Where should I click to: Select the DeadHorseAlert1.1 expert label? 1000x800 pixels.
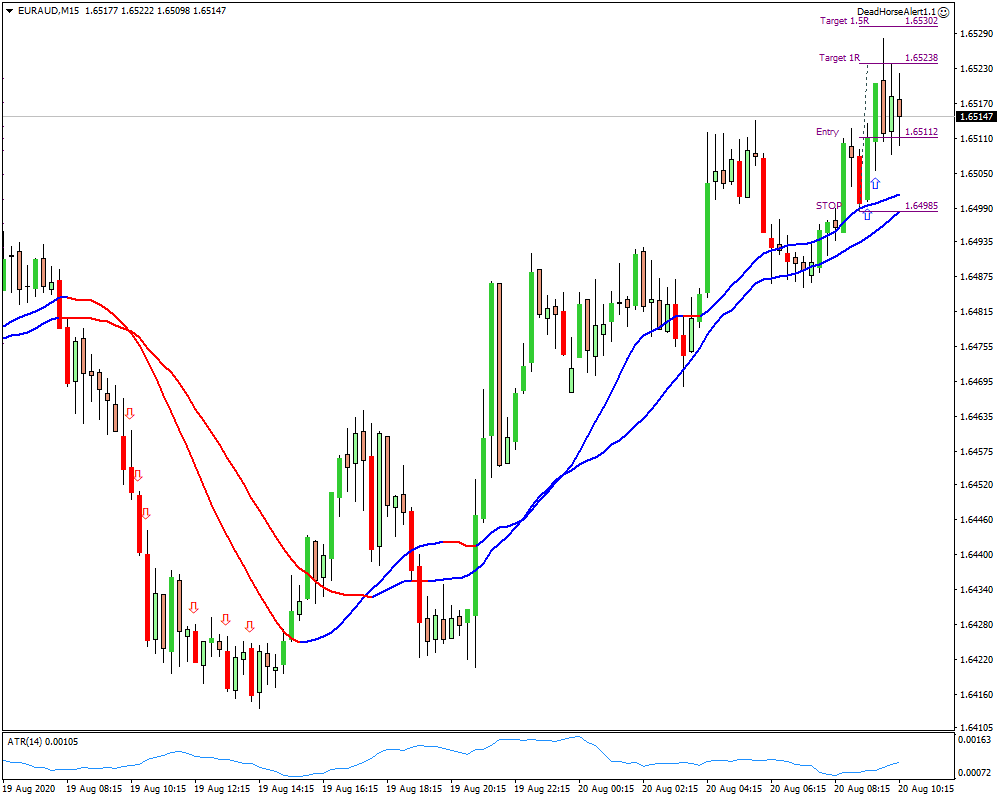click(896, 11)
